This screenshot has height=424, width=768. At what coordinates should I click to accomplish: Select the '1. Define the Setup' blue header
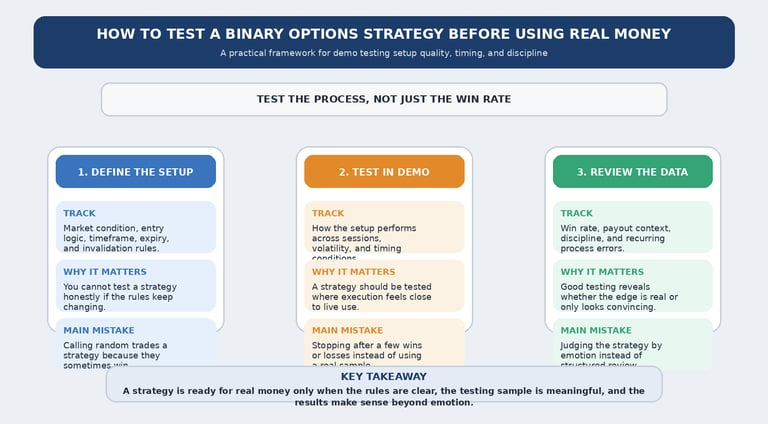pyautogui.click(x=136, y=172)
